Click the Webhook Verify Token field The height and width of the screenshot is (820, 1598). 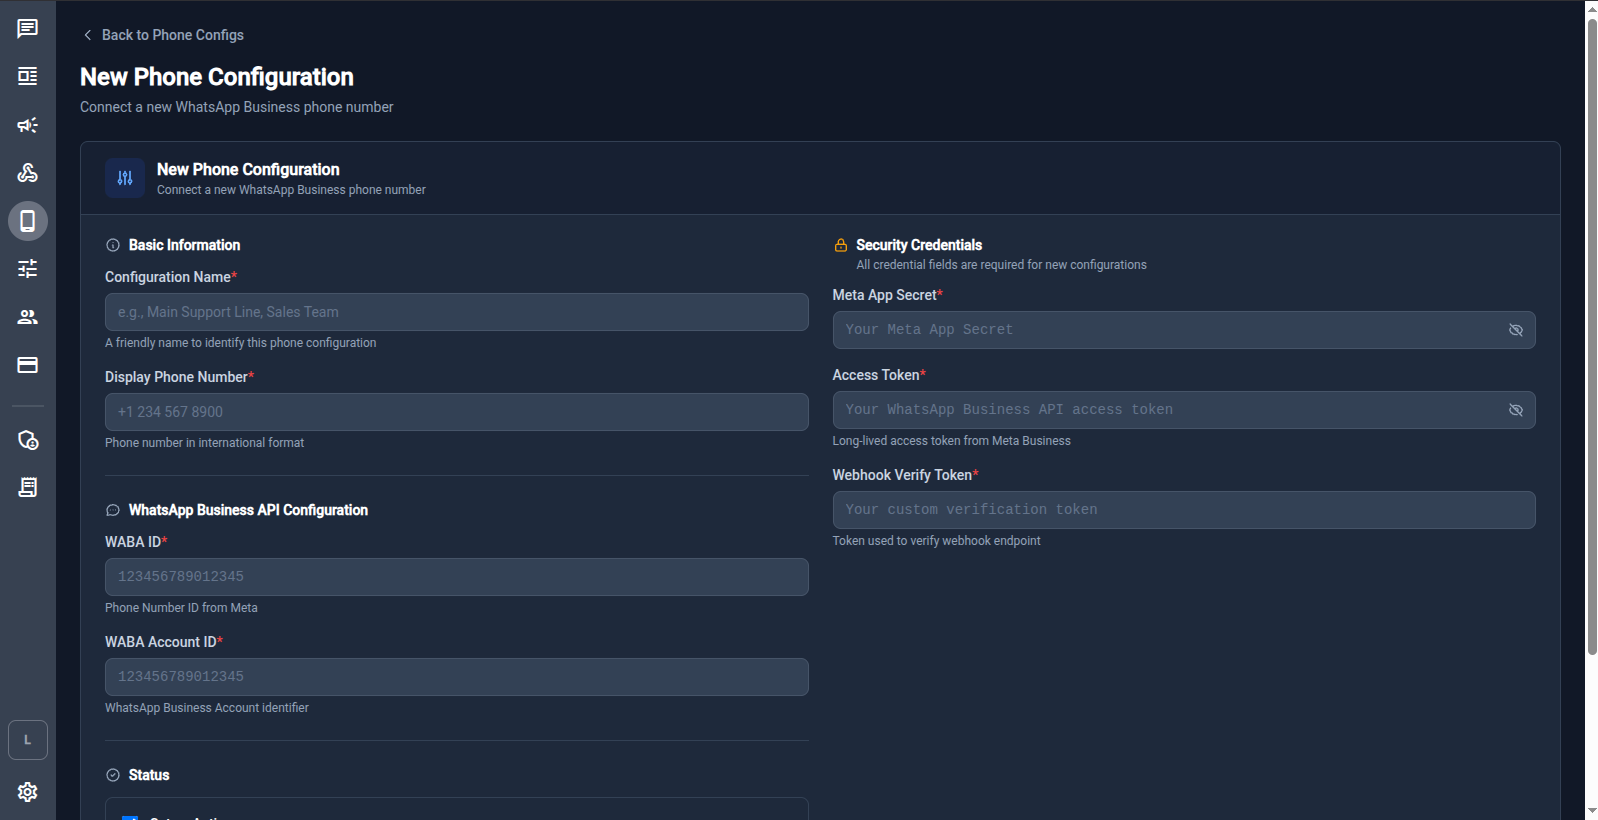click(1183, 510)
